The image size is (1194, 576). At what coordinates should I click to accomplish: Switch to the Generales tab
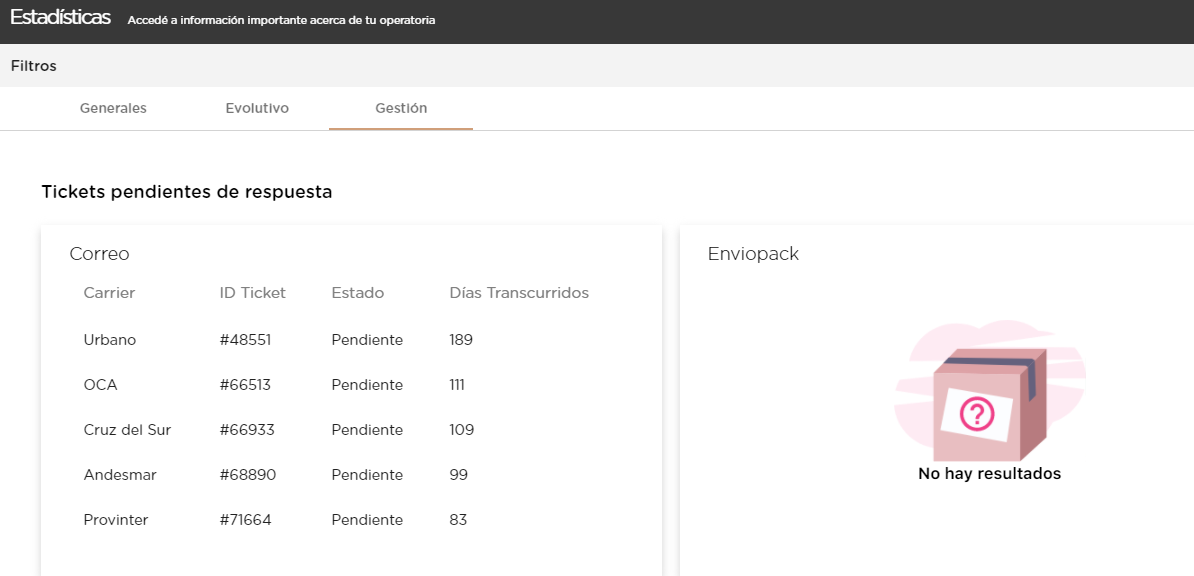(113, 108)
